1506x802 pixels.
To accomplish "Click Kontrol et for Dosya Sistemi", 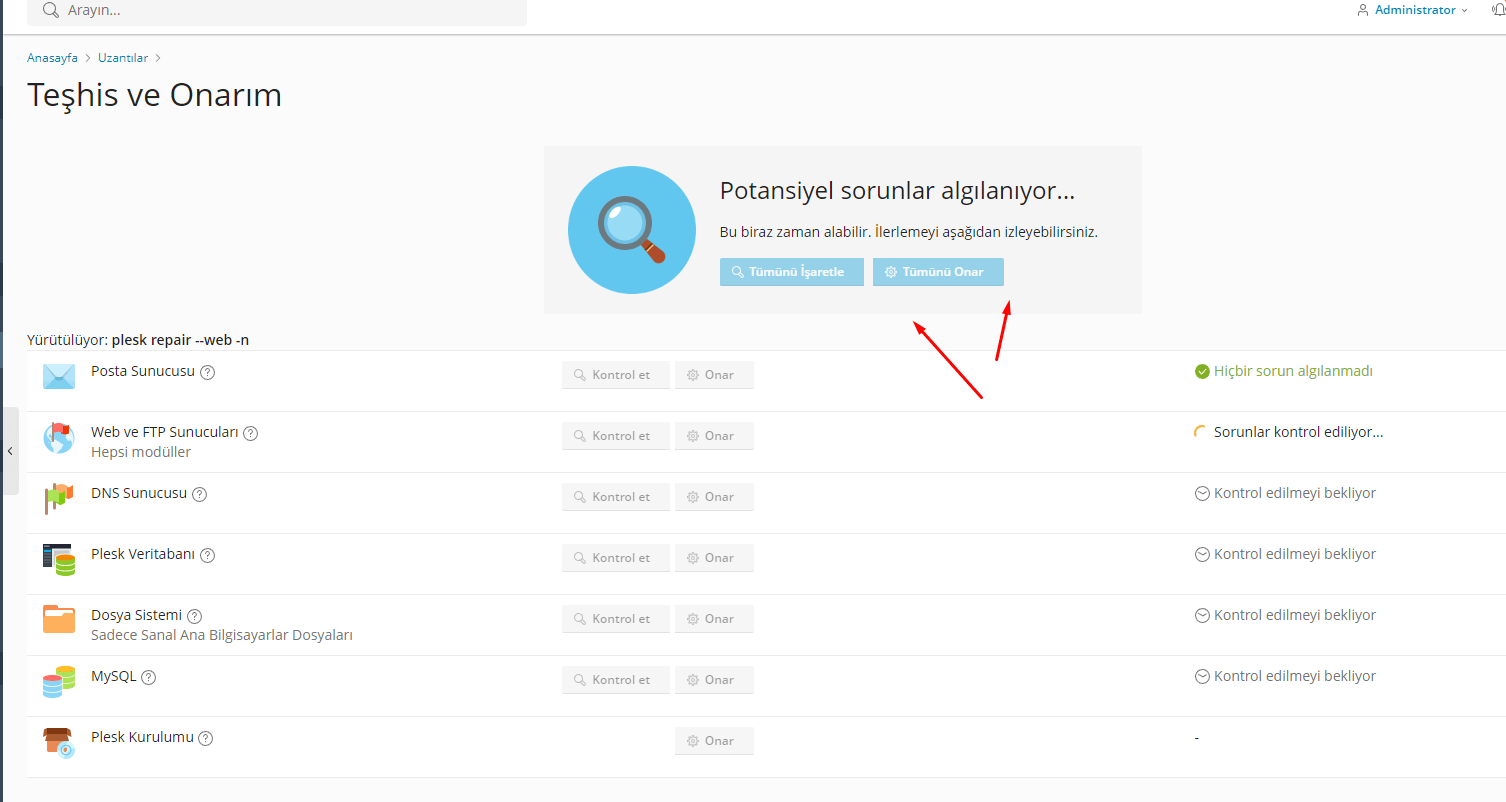I will click(x=616, y=619).
